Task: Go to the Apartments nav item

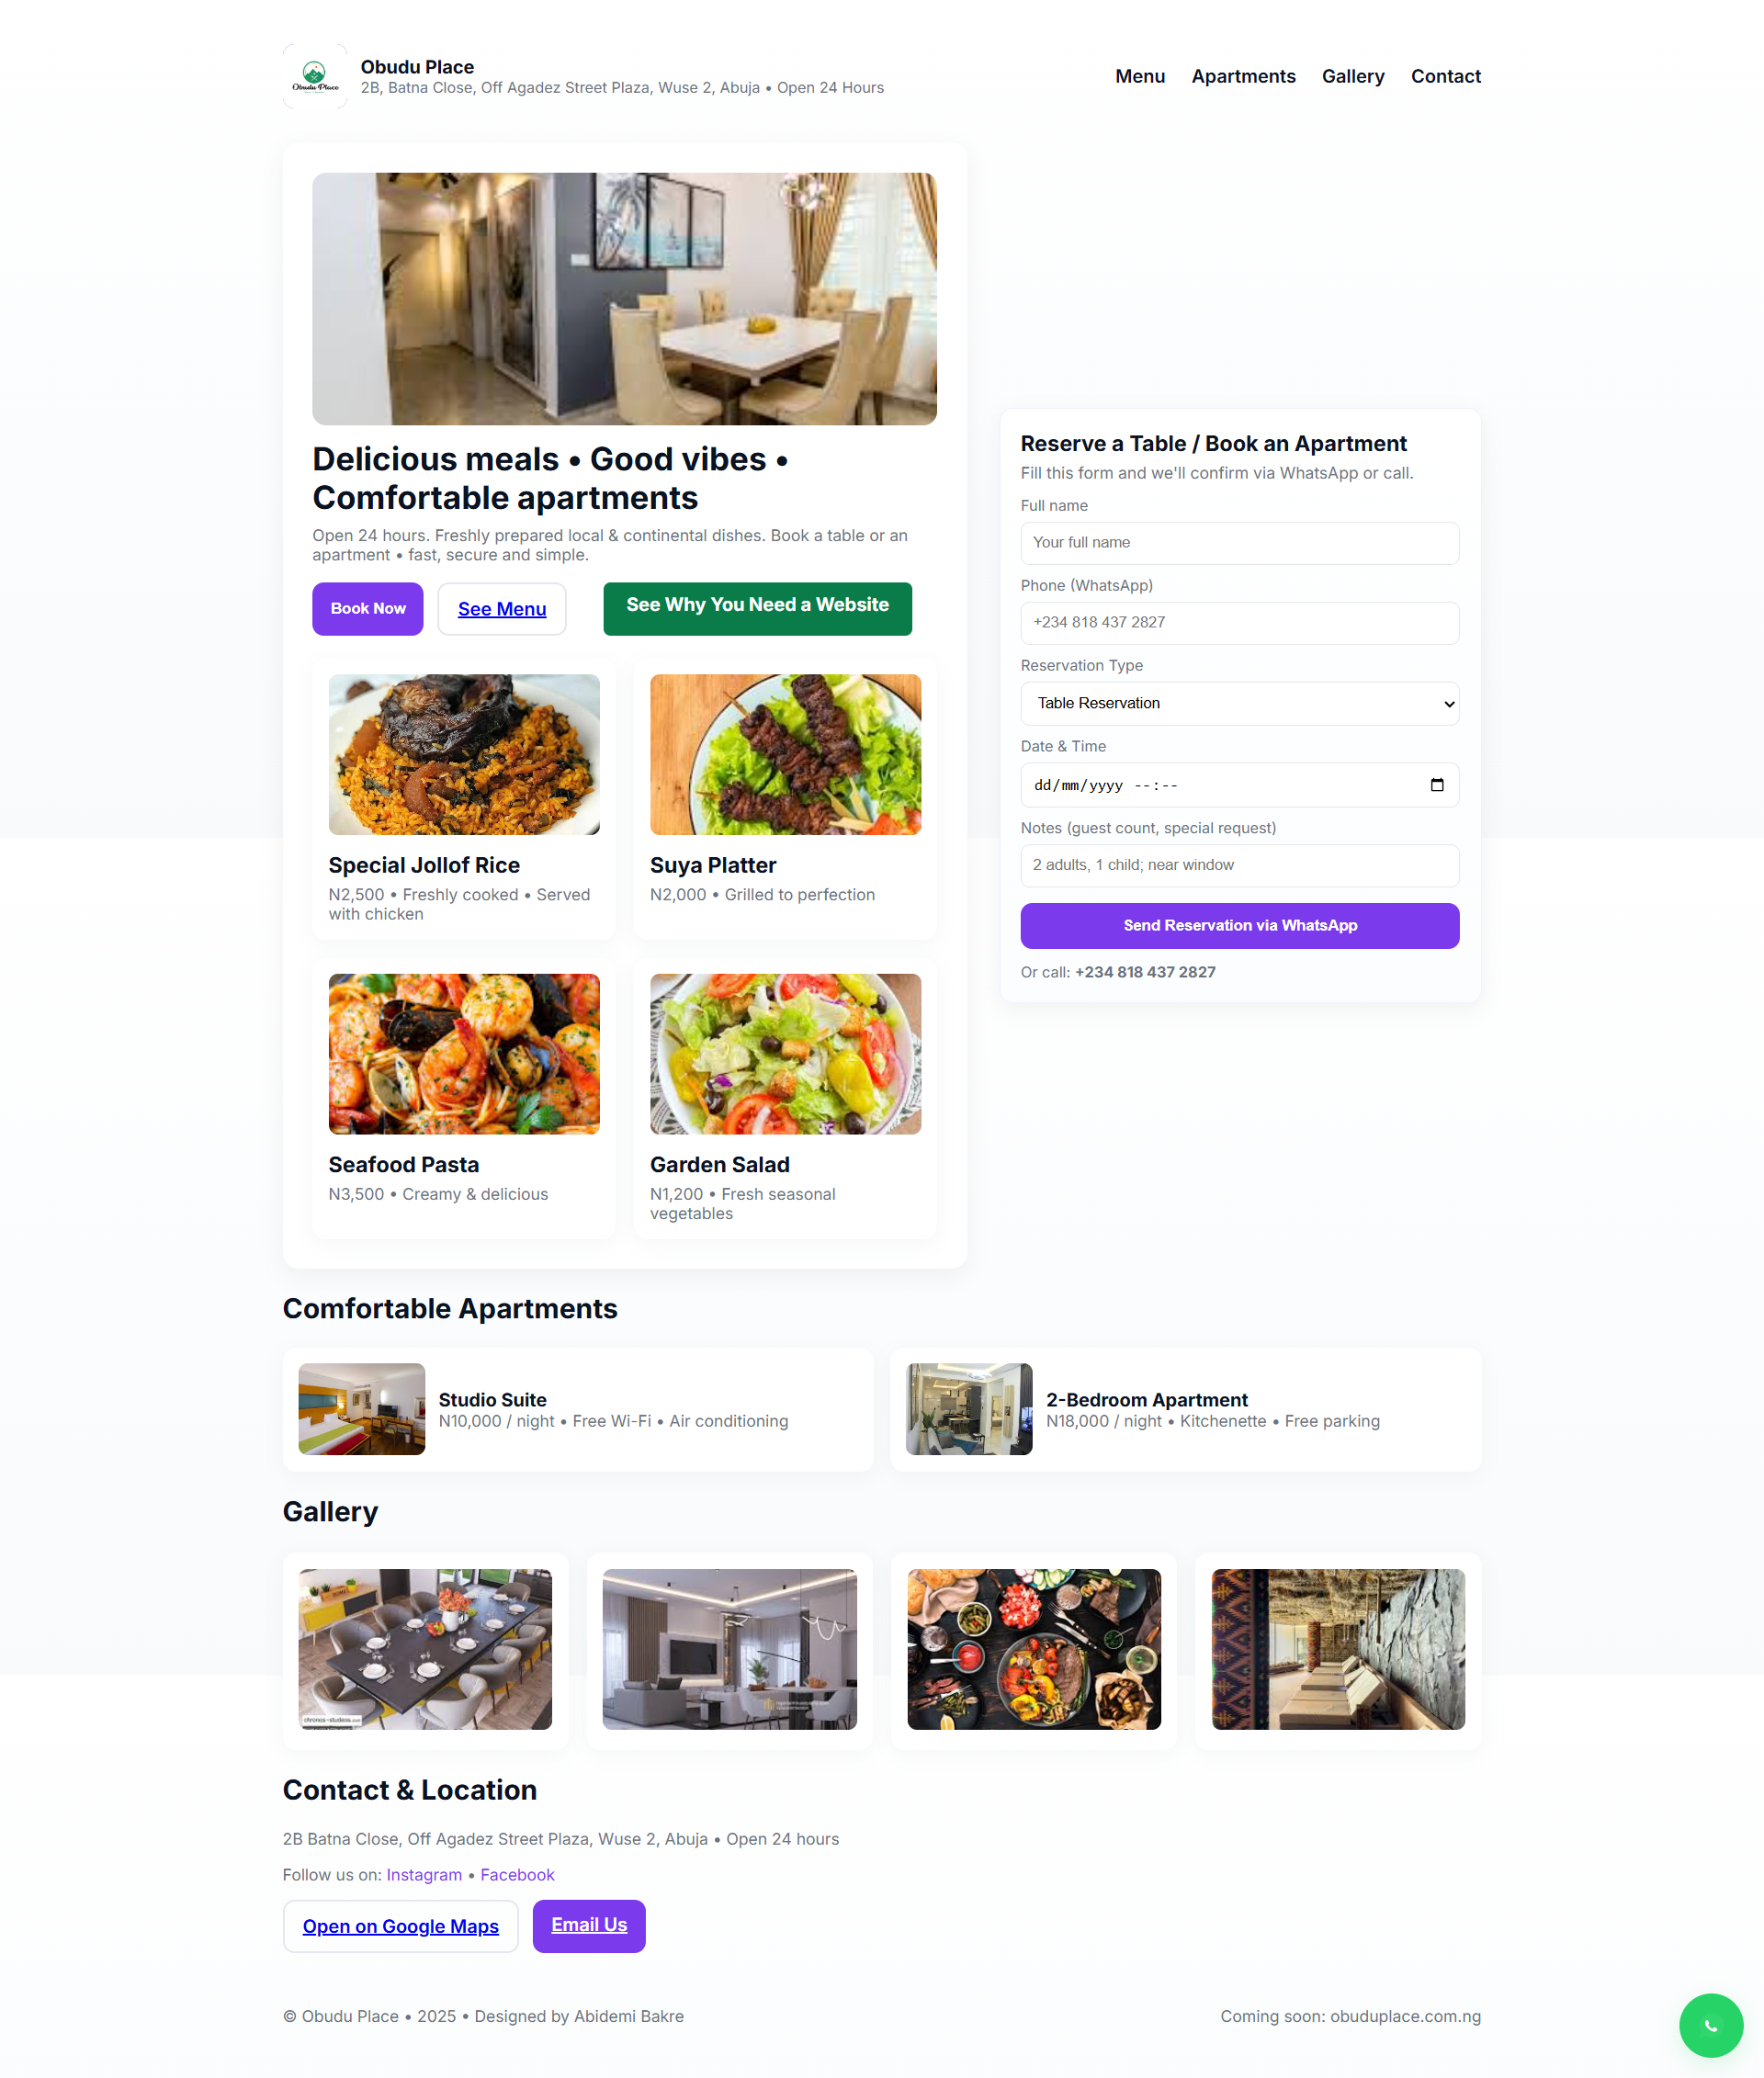Action: (1243, 76)
